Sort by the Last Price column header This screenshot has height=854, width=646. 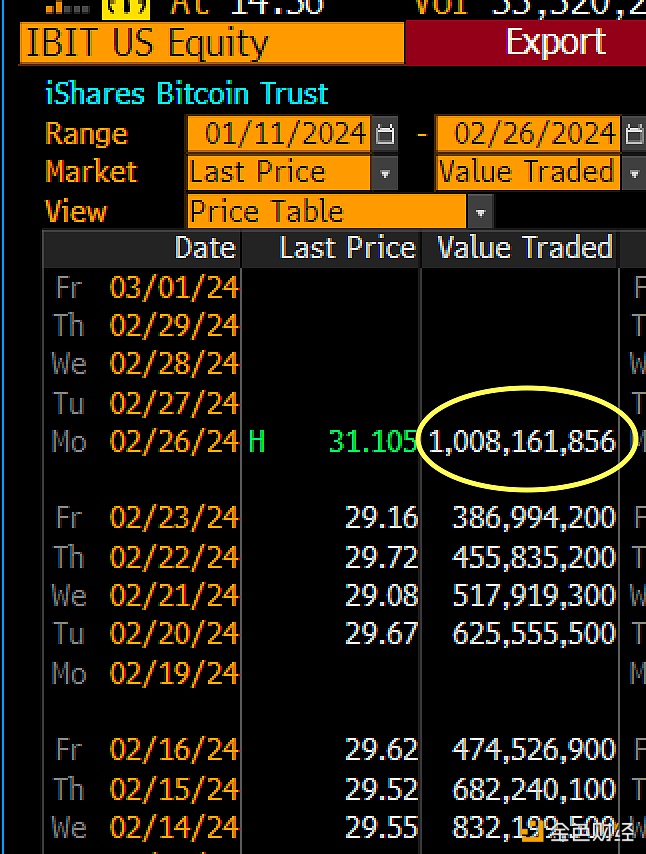(x=348, y=248)
